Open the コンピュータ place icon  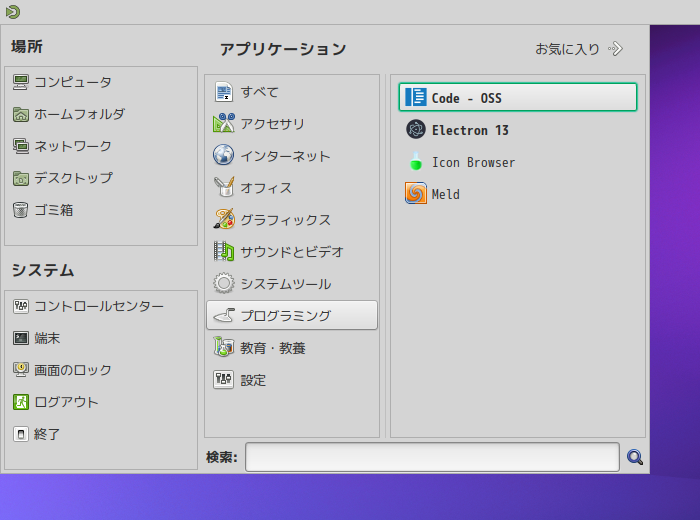21,82
